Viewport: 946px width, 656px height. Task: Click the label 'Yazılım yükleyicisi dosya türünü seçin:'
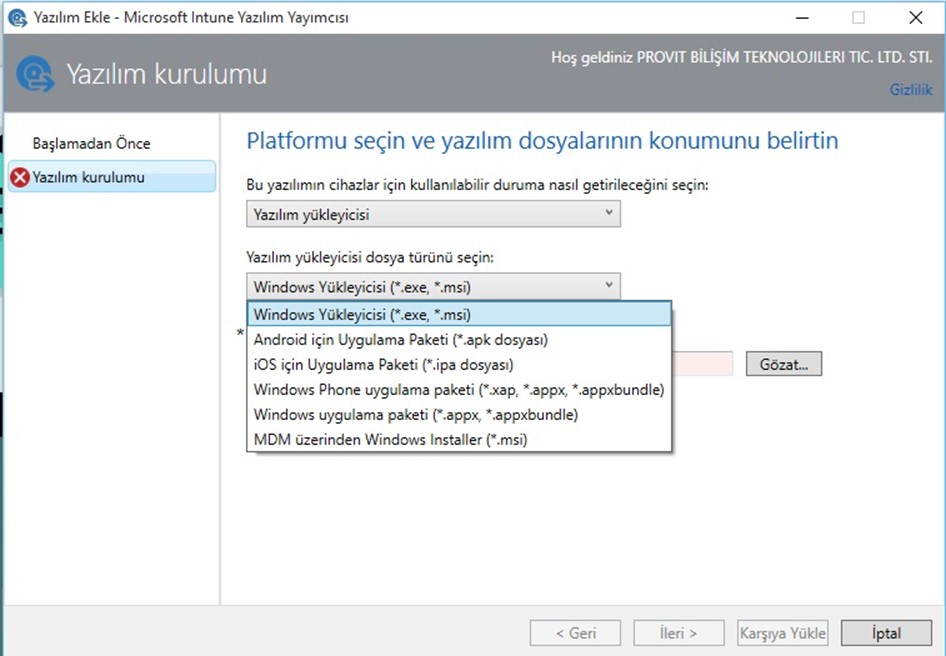click(370, 258)
